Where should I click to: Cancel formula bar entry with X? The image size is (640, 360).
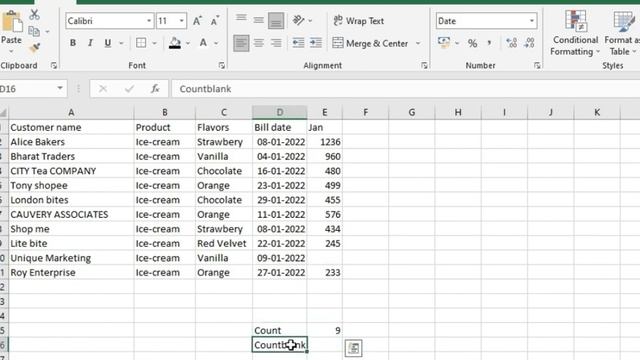pos(103,89)
